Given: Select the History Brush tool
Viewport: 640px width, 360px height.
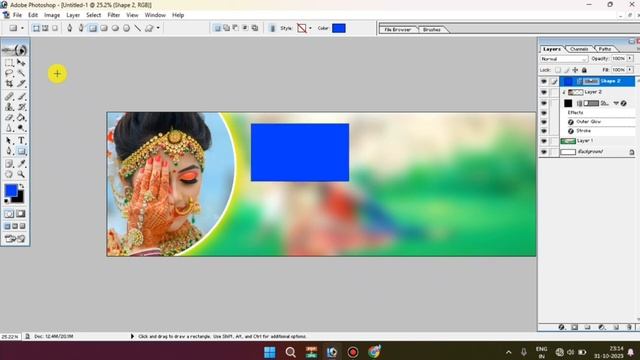Looking at the screenshot, I should pos(21,107).
